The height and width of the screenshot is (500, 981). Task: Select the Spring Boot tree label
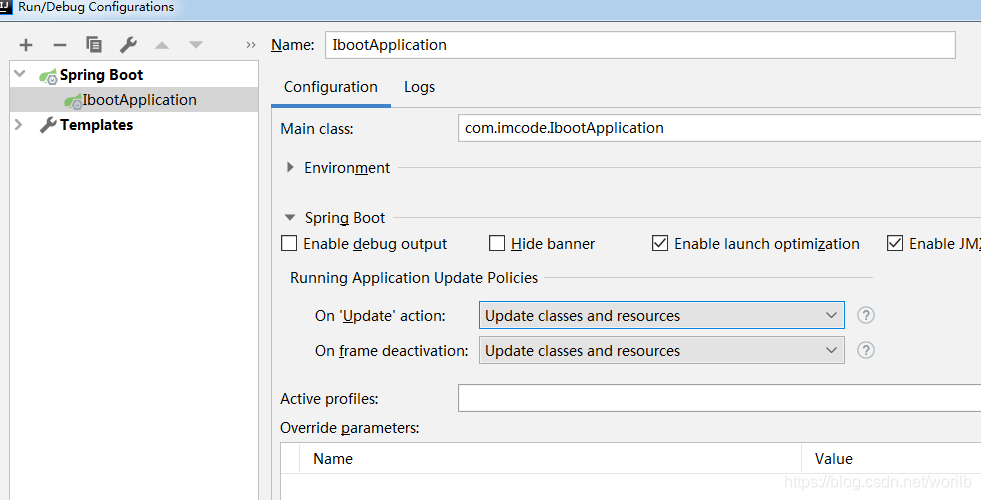tap(101, 75)
